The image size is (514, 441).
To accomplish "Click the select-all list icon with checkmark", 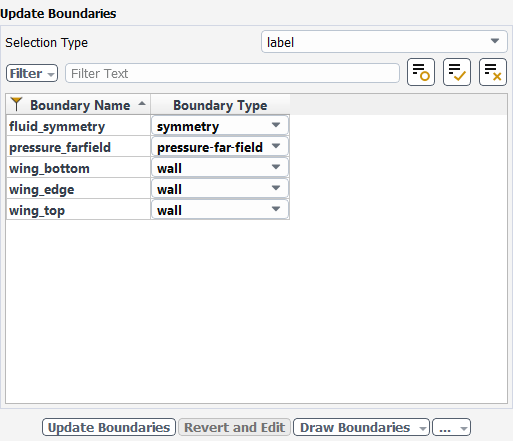I will tap(457, 72).
